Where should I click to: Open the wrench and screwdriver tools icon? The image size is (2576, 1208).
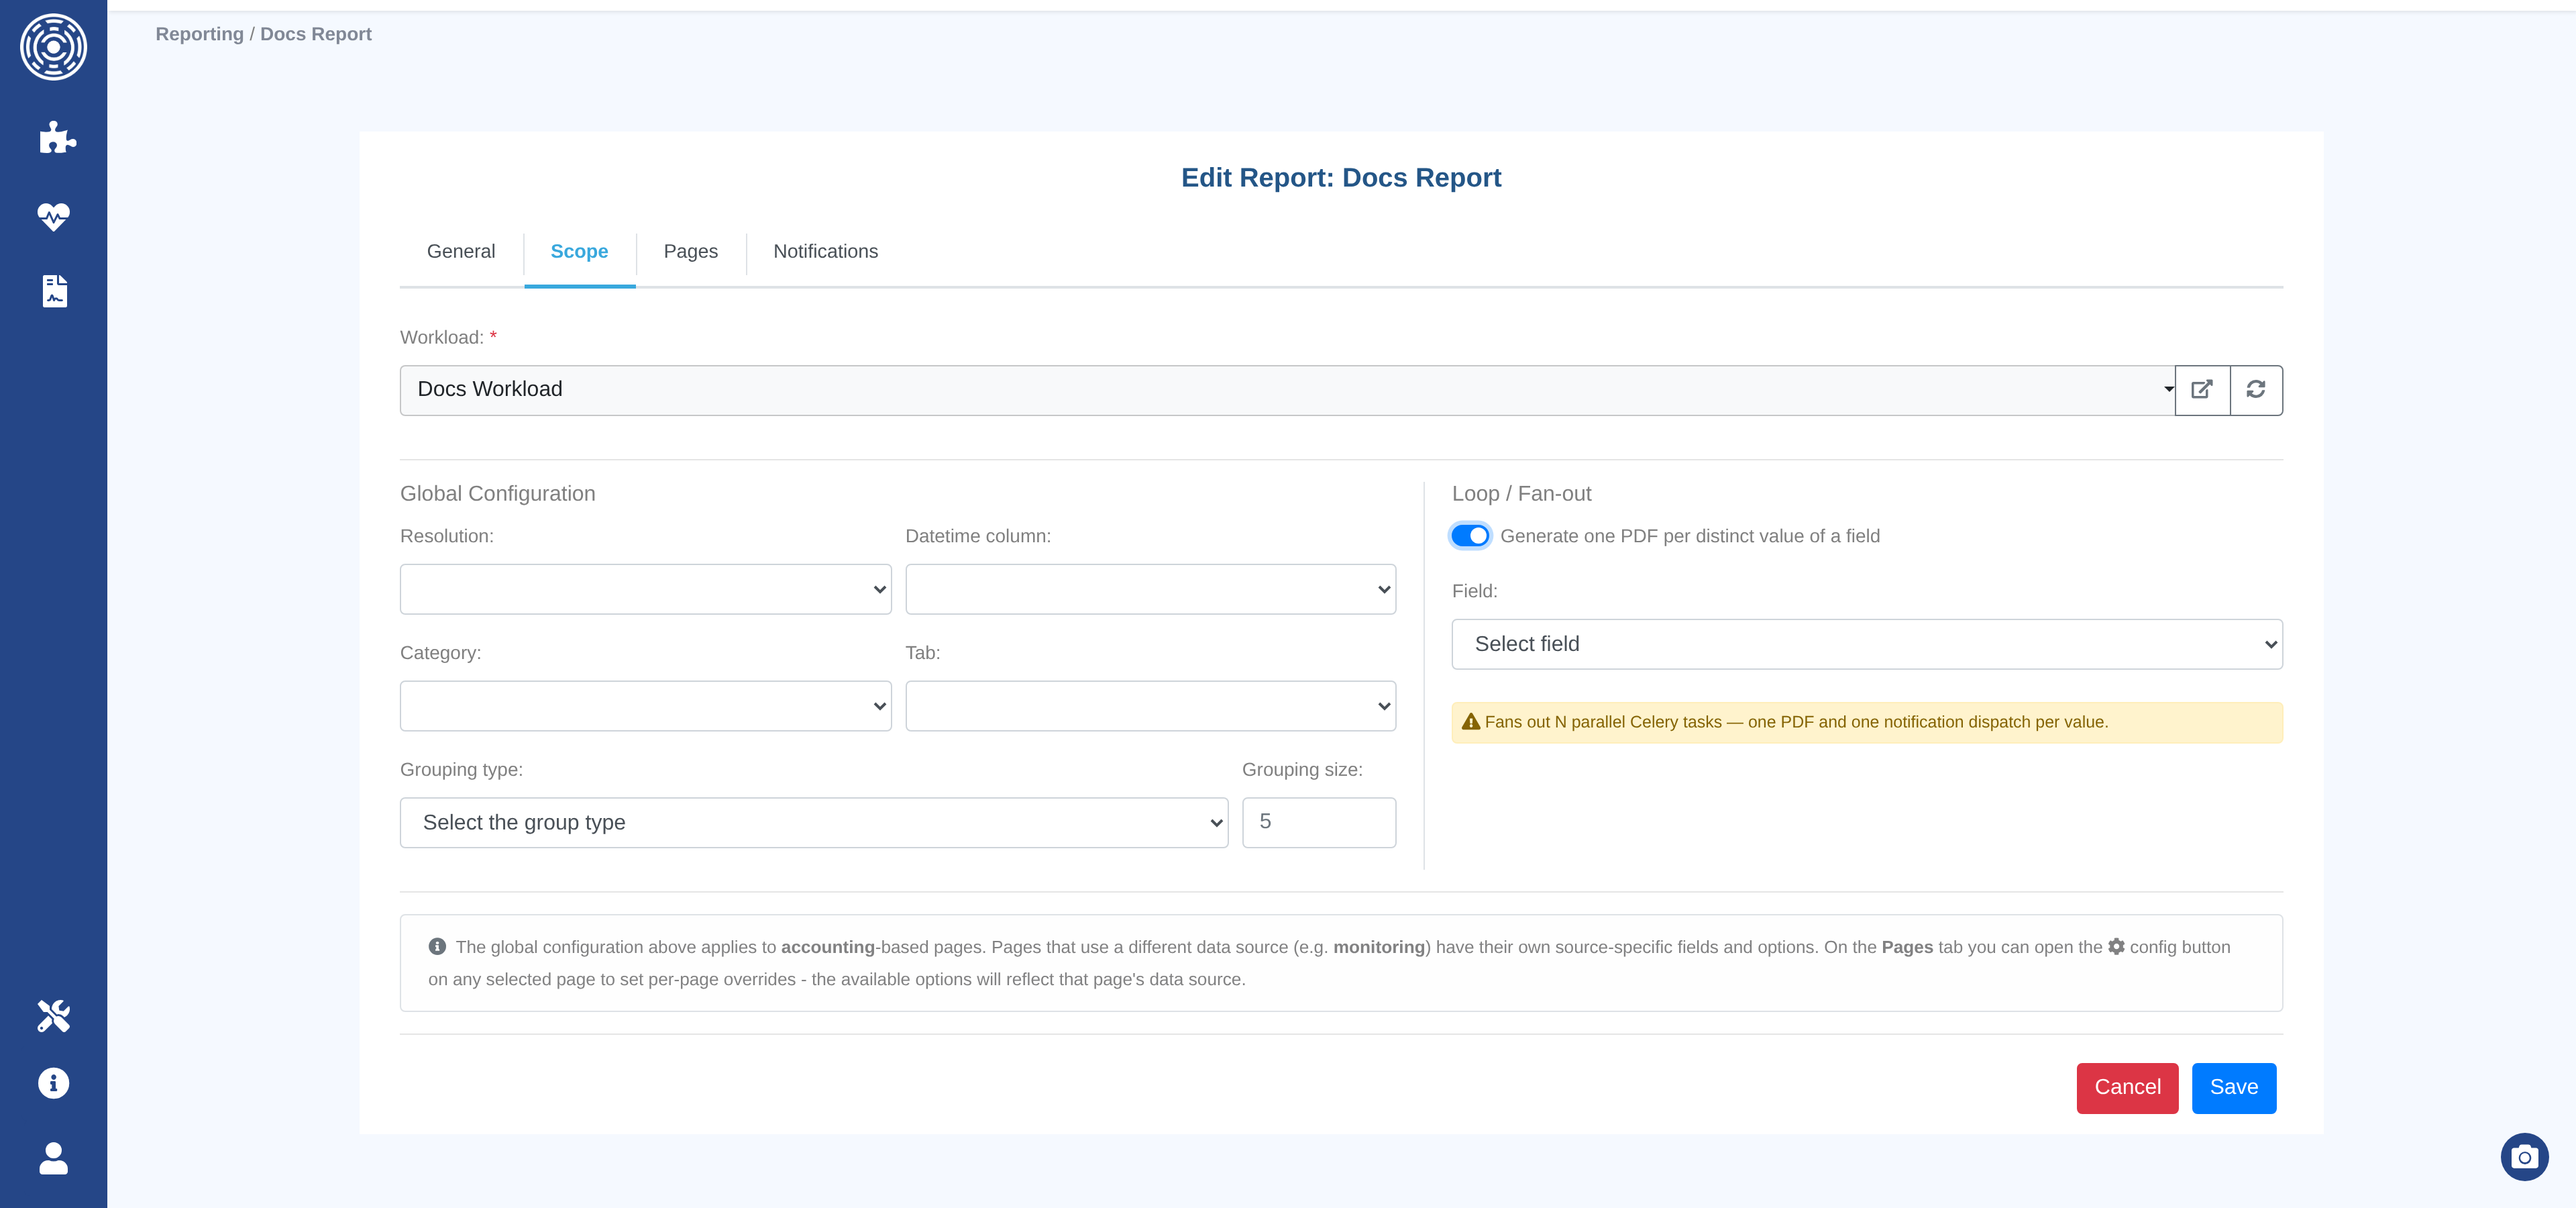(54, 1016)
